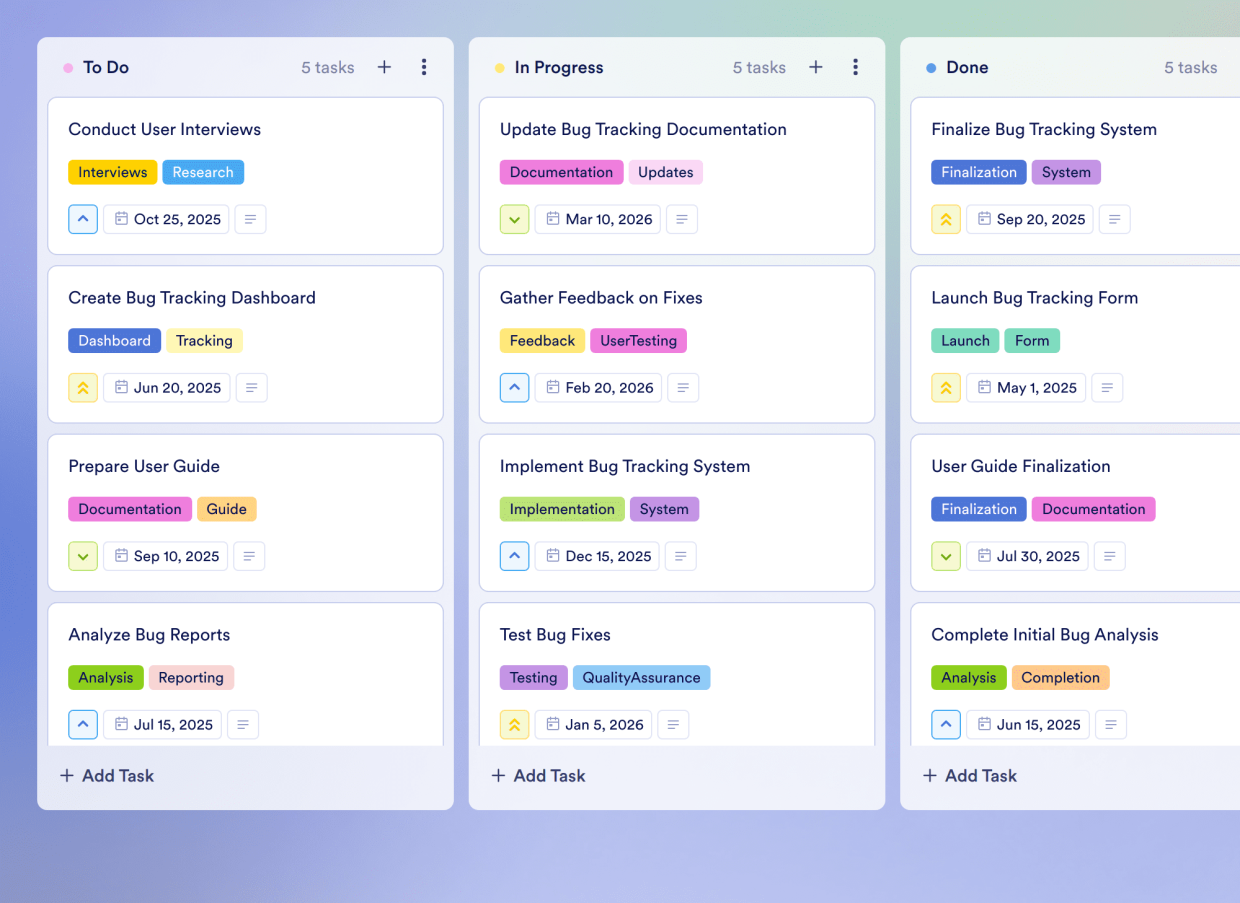Click Add Task in the To Do column
Viewport: 1240px width, 903px height.
click(106, 775)
